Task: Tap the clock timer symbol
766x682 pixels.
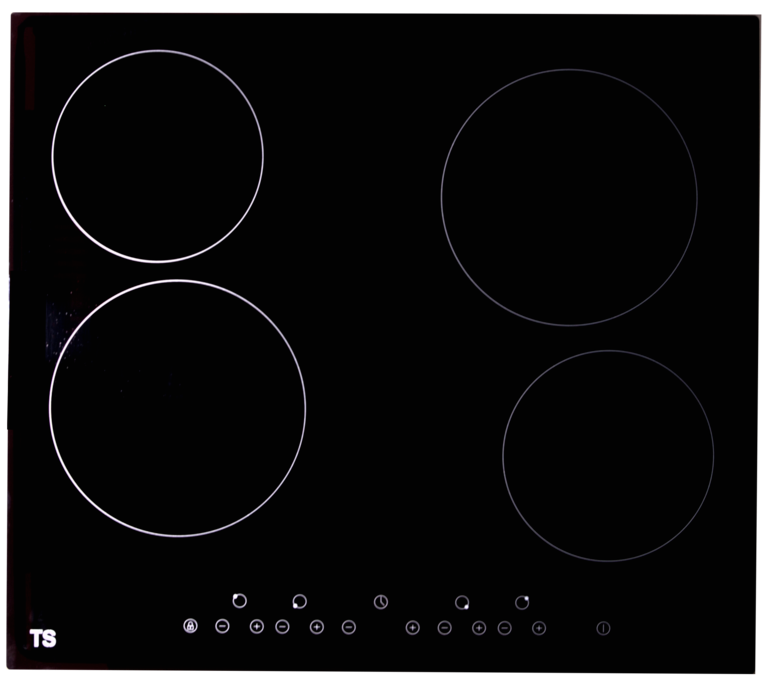Action: point(381,602)
